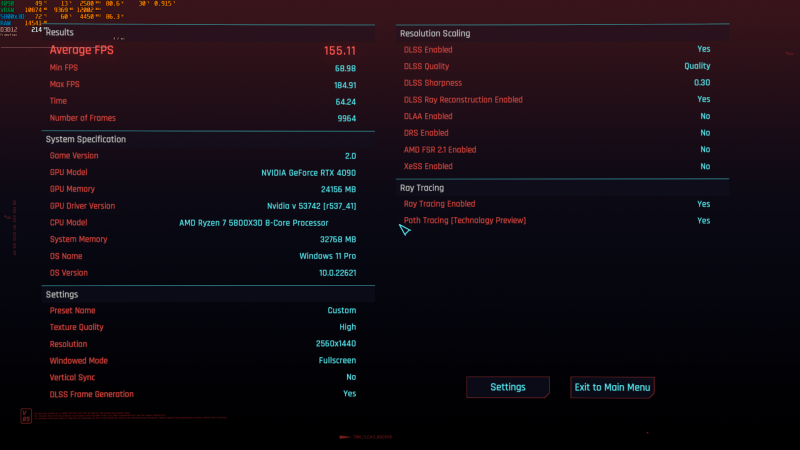Click the Vertical Sync No value
Image resolution: width=800 pixels, height=450 pixels.
(351, 377)
